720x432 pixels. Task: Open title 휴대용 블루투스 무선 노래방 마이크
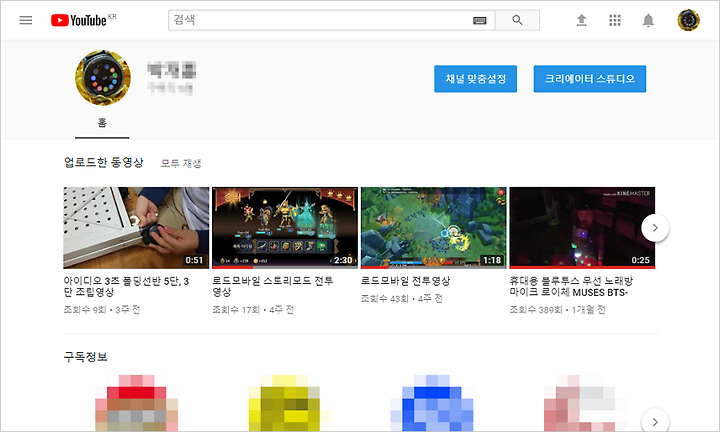pyautogui.click(x=571, y=286)
